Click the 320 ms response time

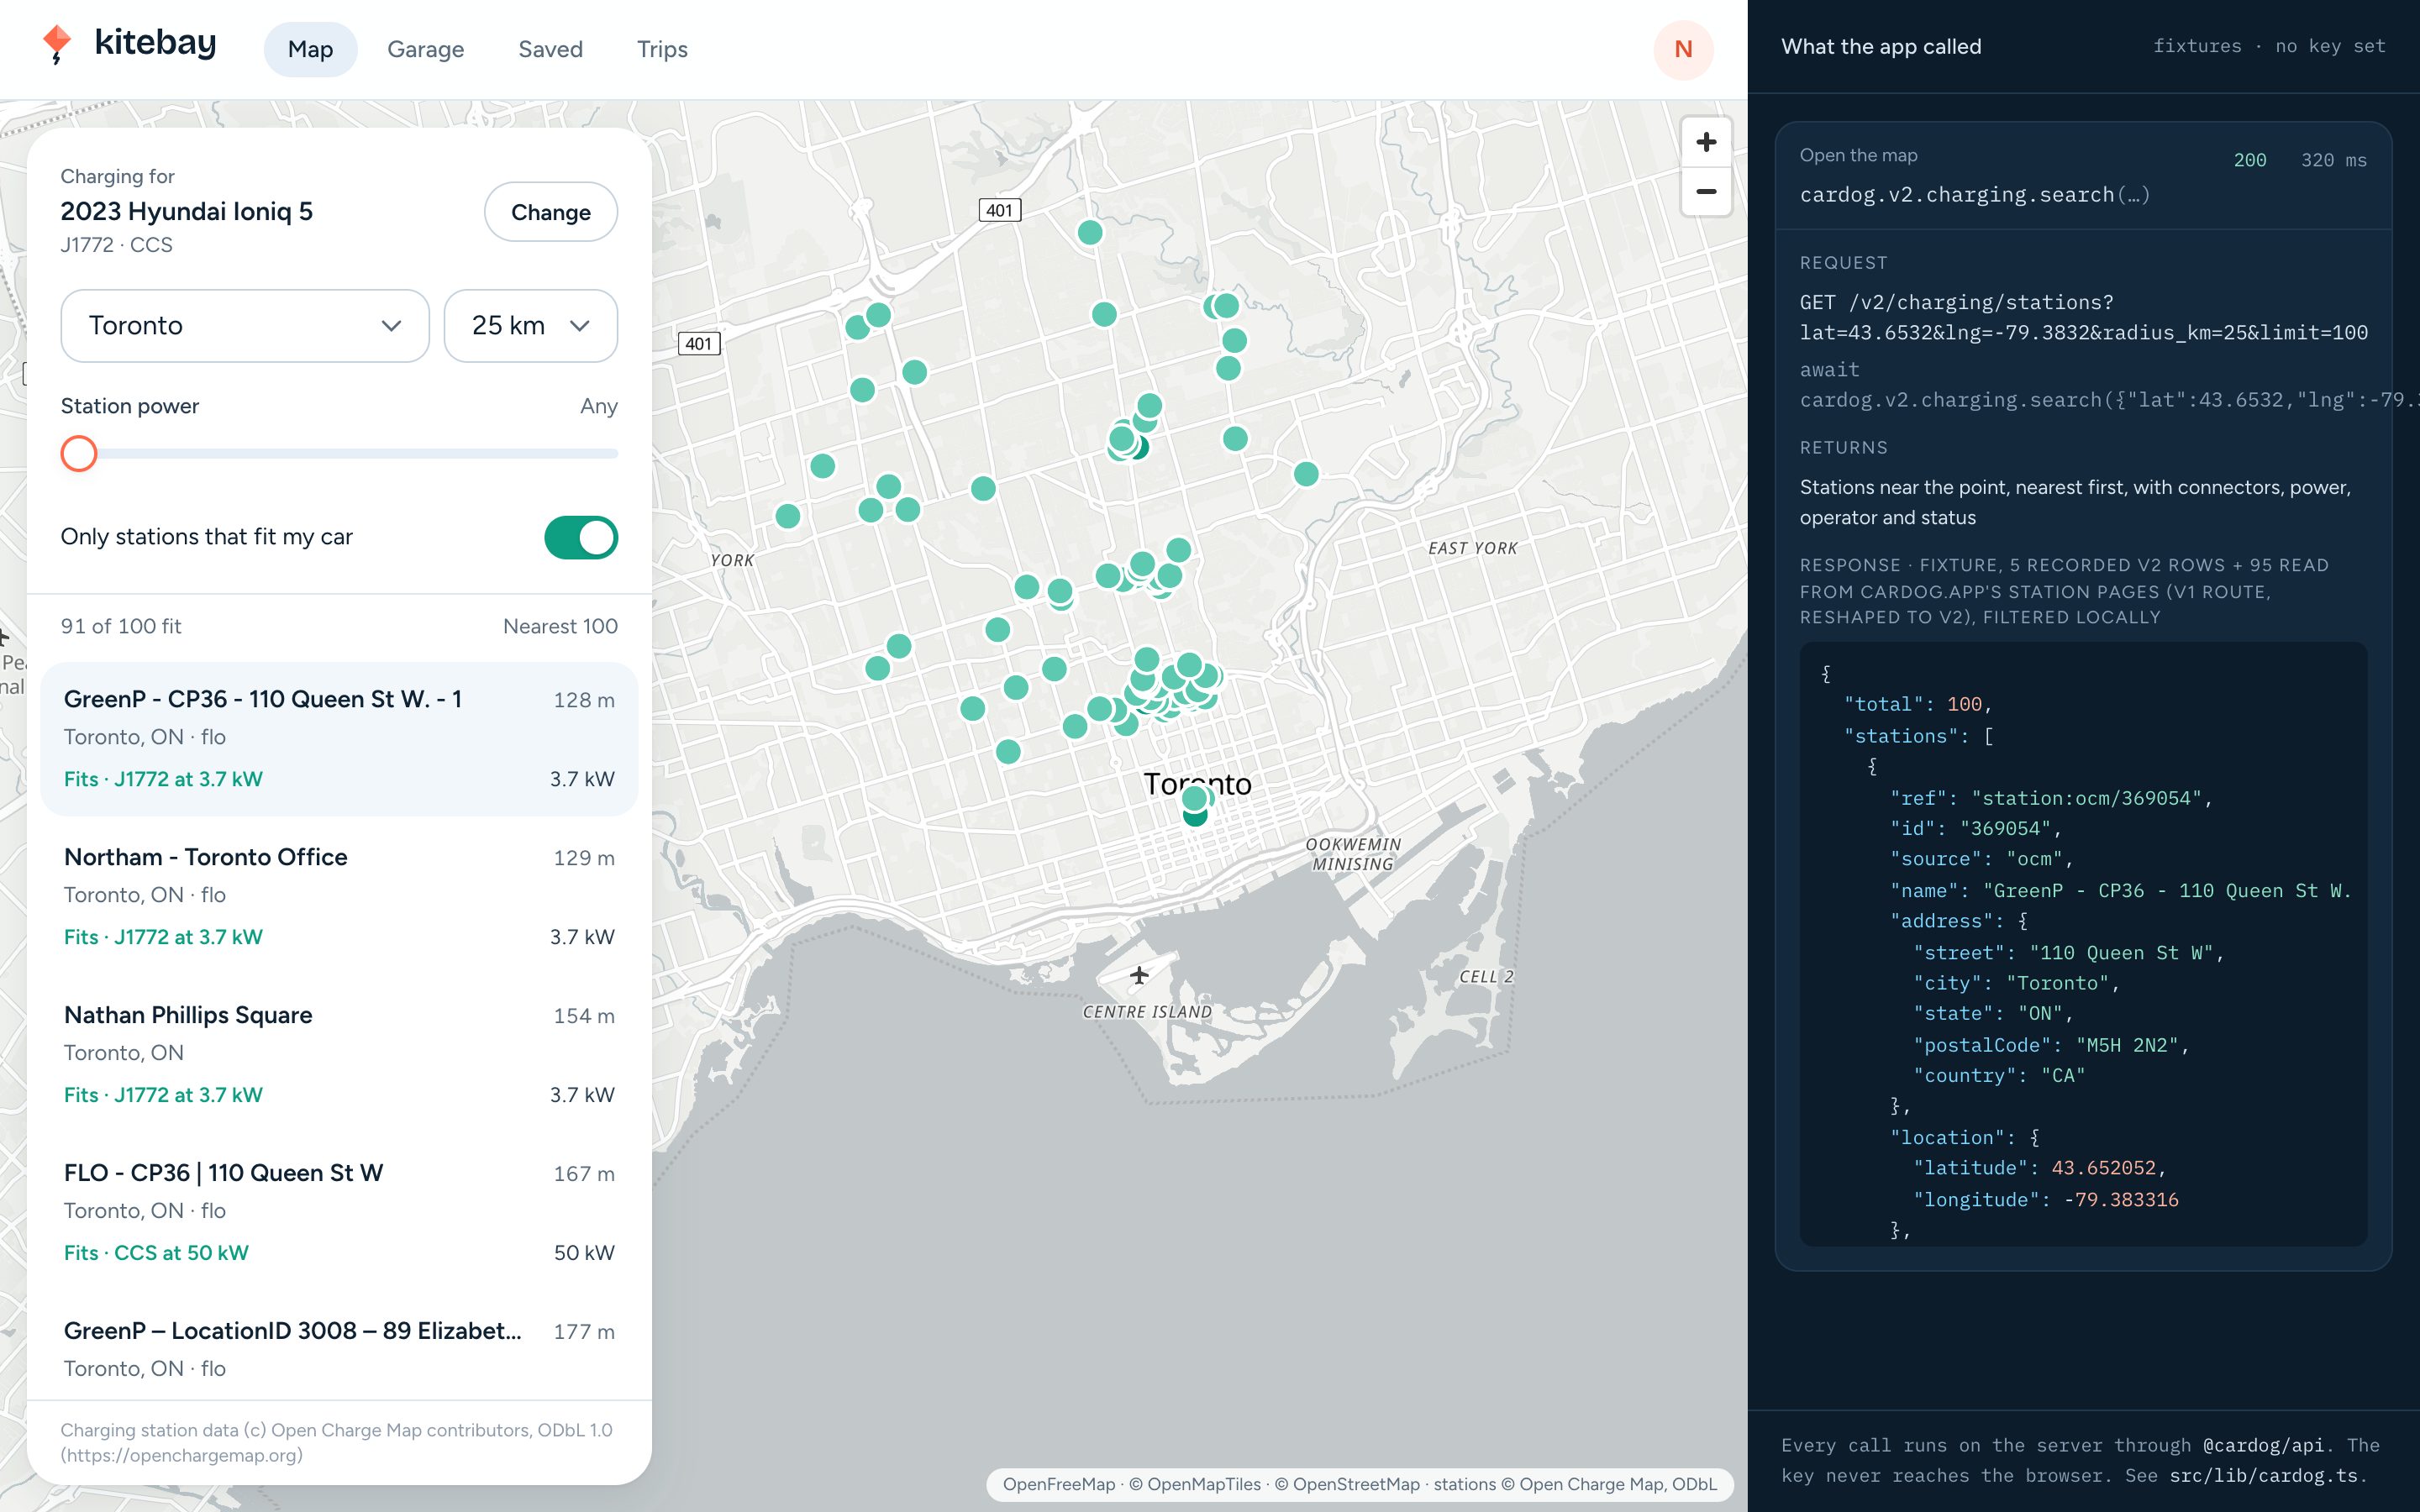[x=2333, y=160]
